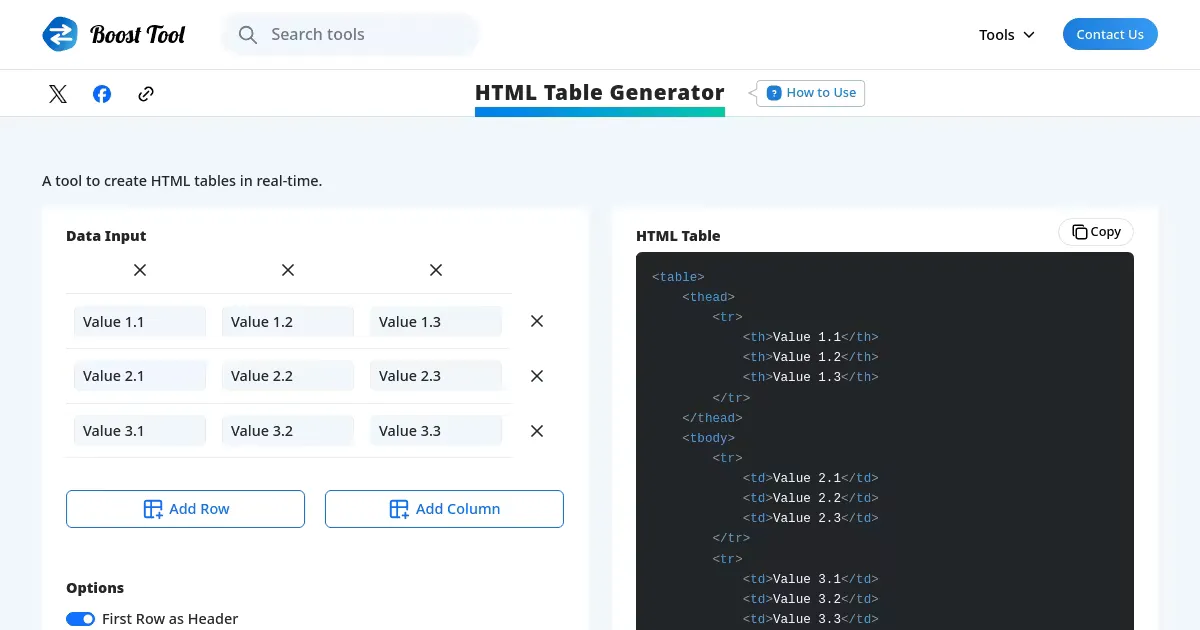Click the Boost Tool logo icon
Viewport: 1200px width, 630px height.
tap(60, 34)
